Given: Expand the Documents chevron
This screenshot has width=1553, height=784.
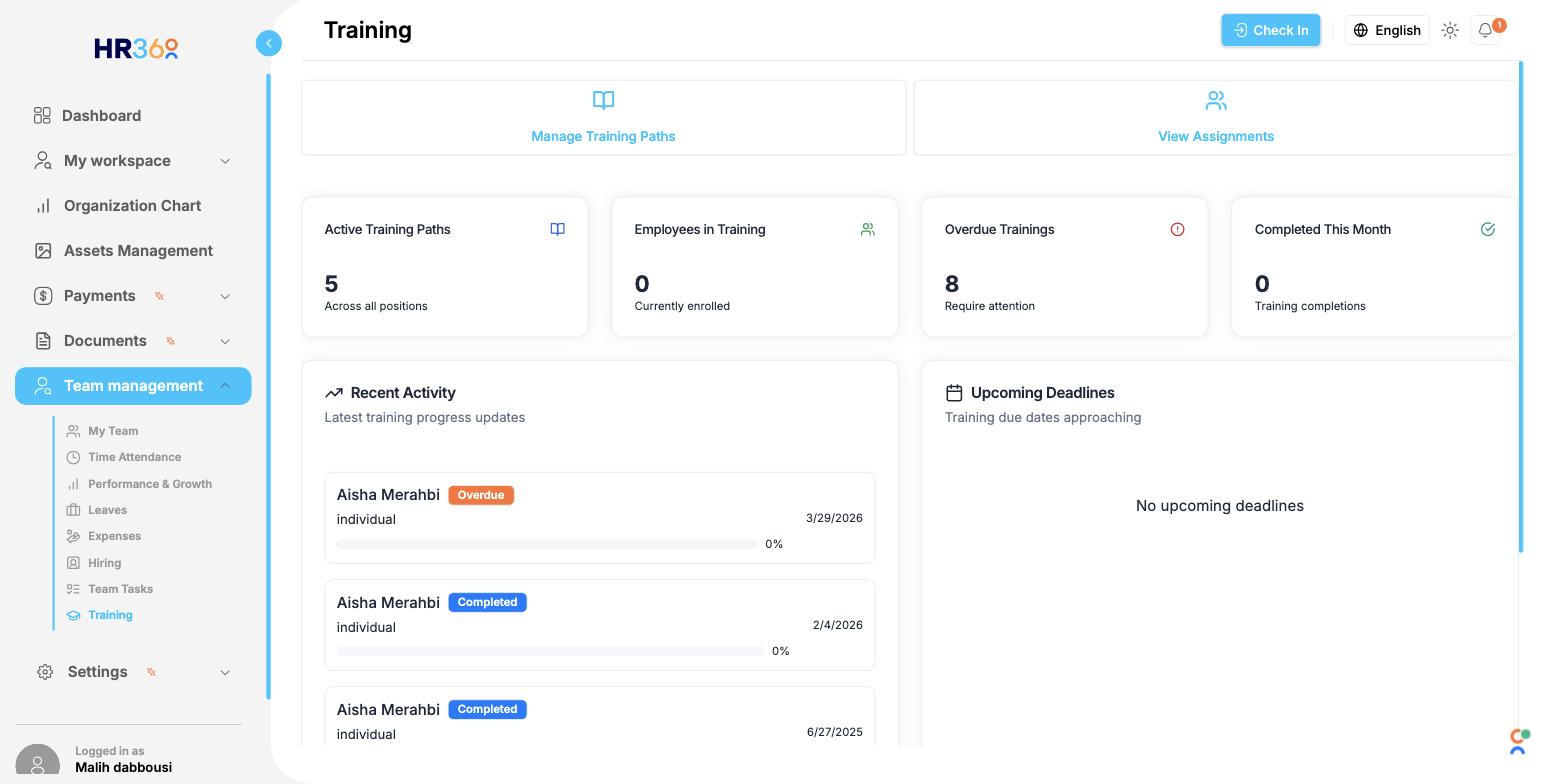Looking at the screenshot, I should click(225, 341).
